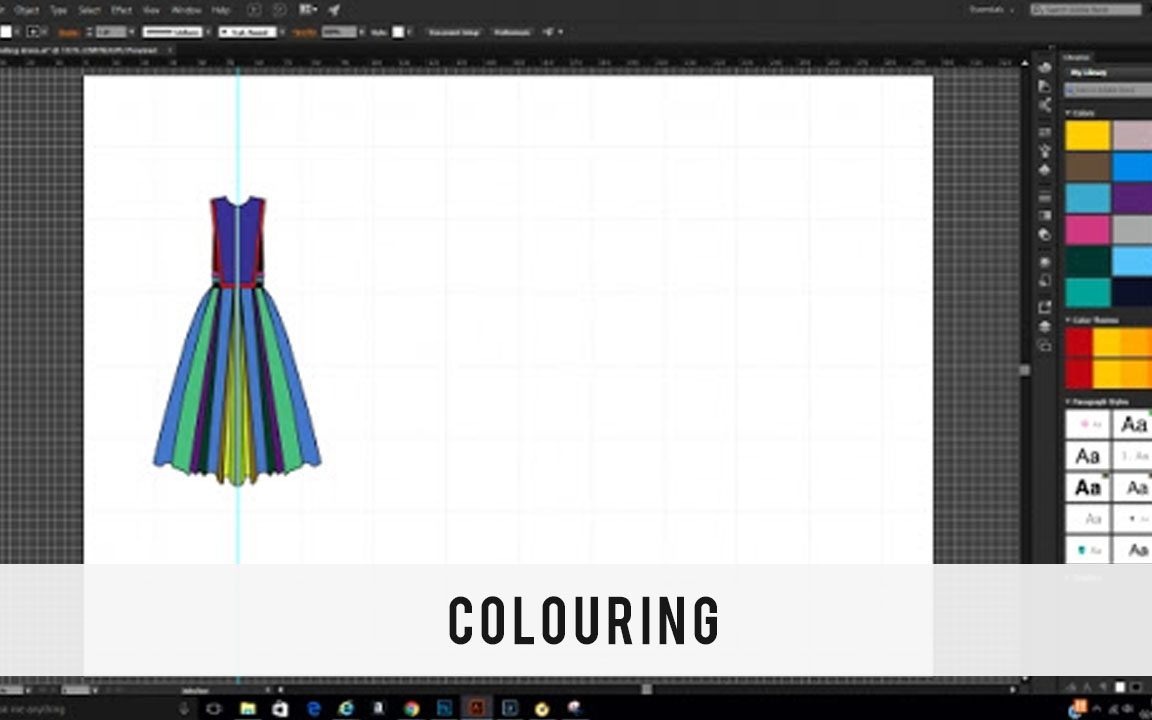Click the orange Opacity label link
The width and height of the screenshot is (1152, 720).
point(304,32)
